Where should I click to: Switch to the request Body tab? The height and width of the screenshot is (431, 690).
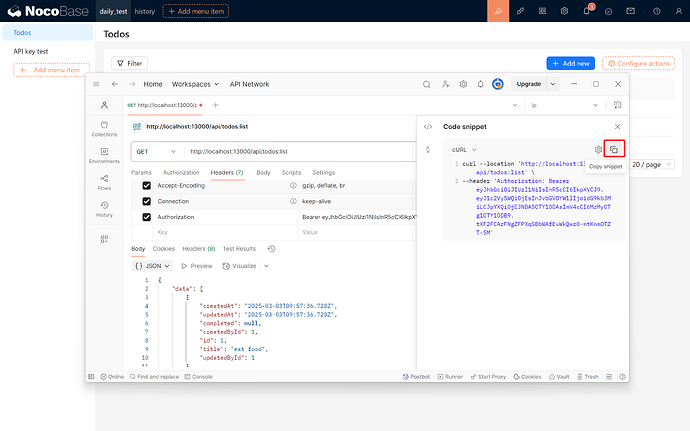[263, 173]
